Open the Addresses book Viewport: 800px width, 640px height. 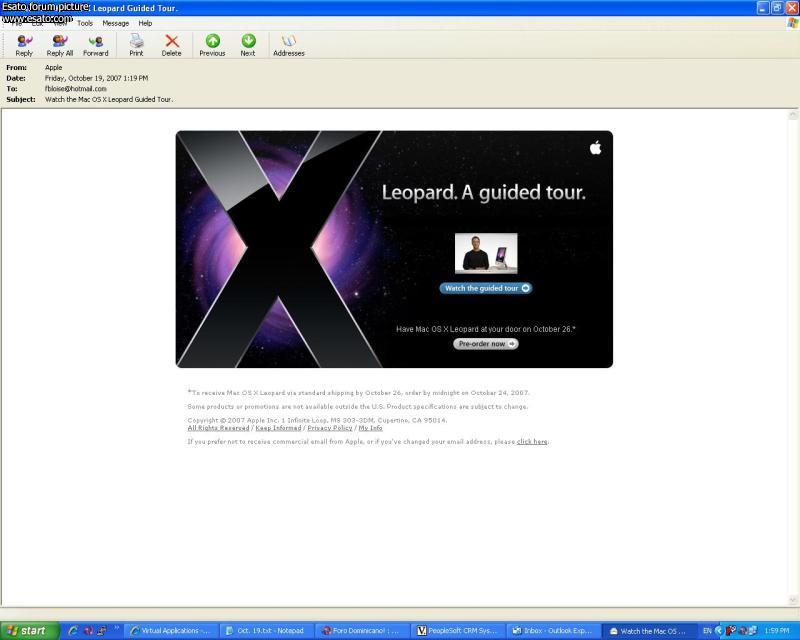coord(288,45)
